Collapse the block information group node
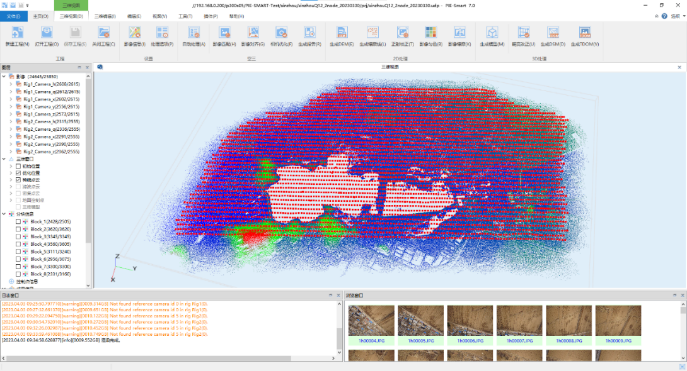The height and width of the screenshot is (371, 687). click(x=4, y=214)
